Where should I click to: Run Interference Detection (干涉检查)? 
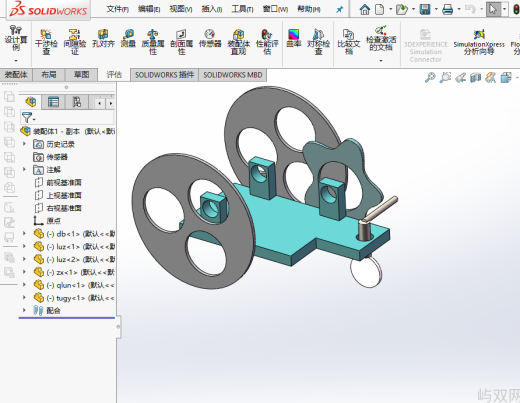pyautogui.click(x=46, y=42)
